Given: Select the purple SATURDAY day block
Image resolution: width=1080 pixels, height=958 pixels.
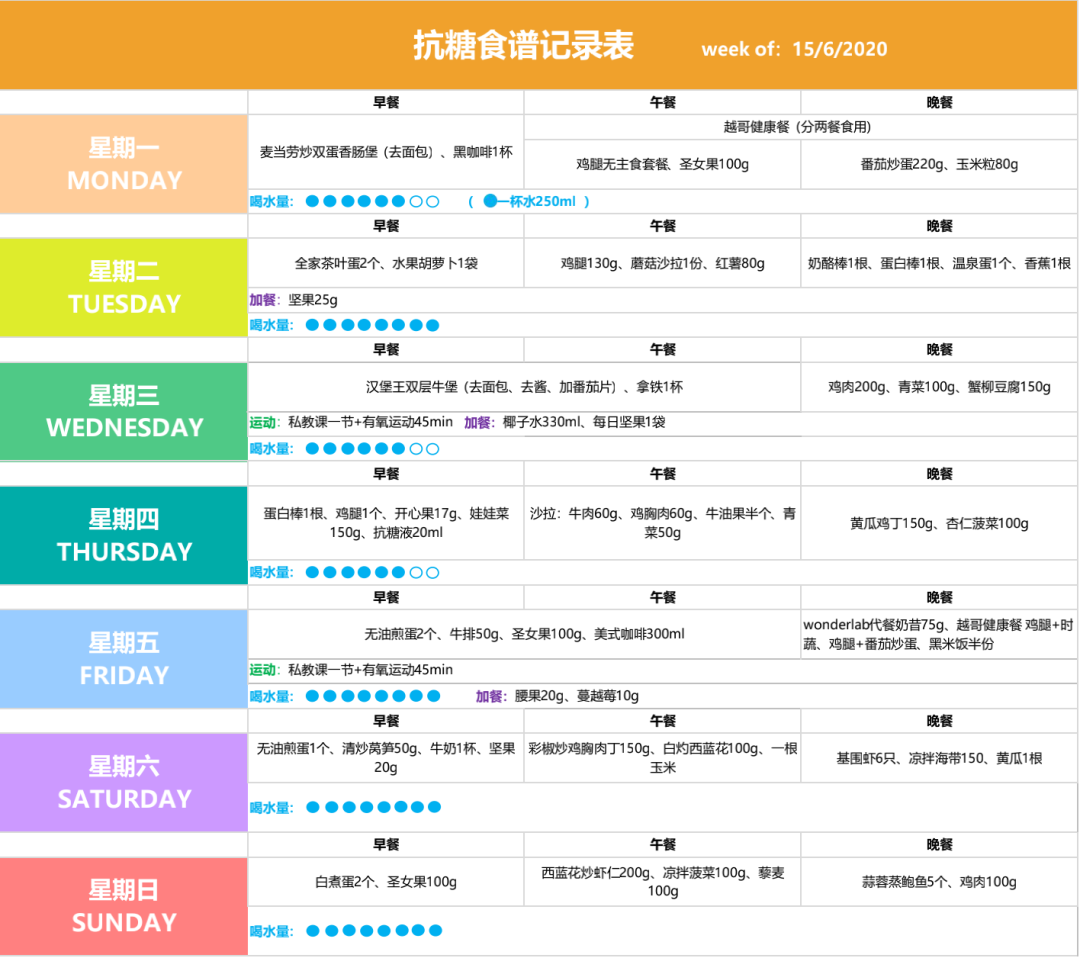Looking at the screenshot, I should 124,782.
